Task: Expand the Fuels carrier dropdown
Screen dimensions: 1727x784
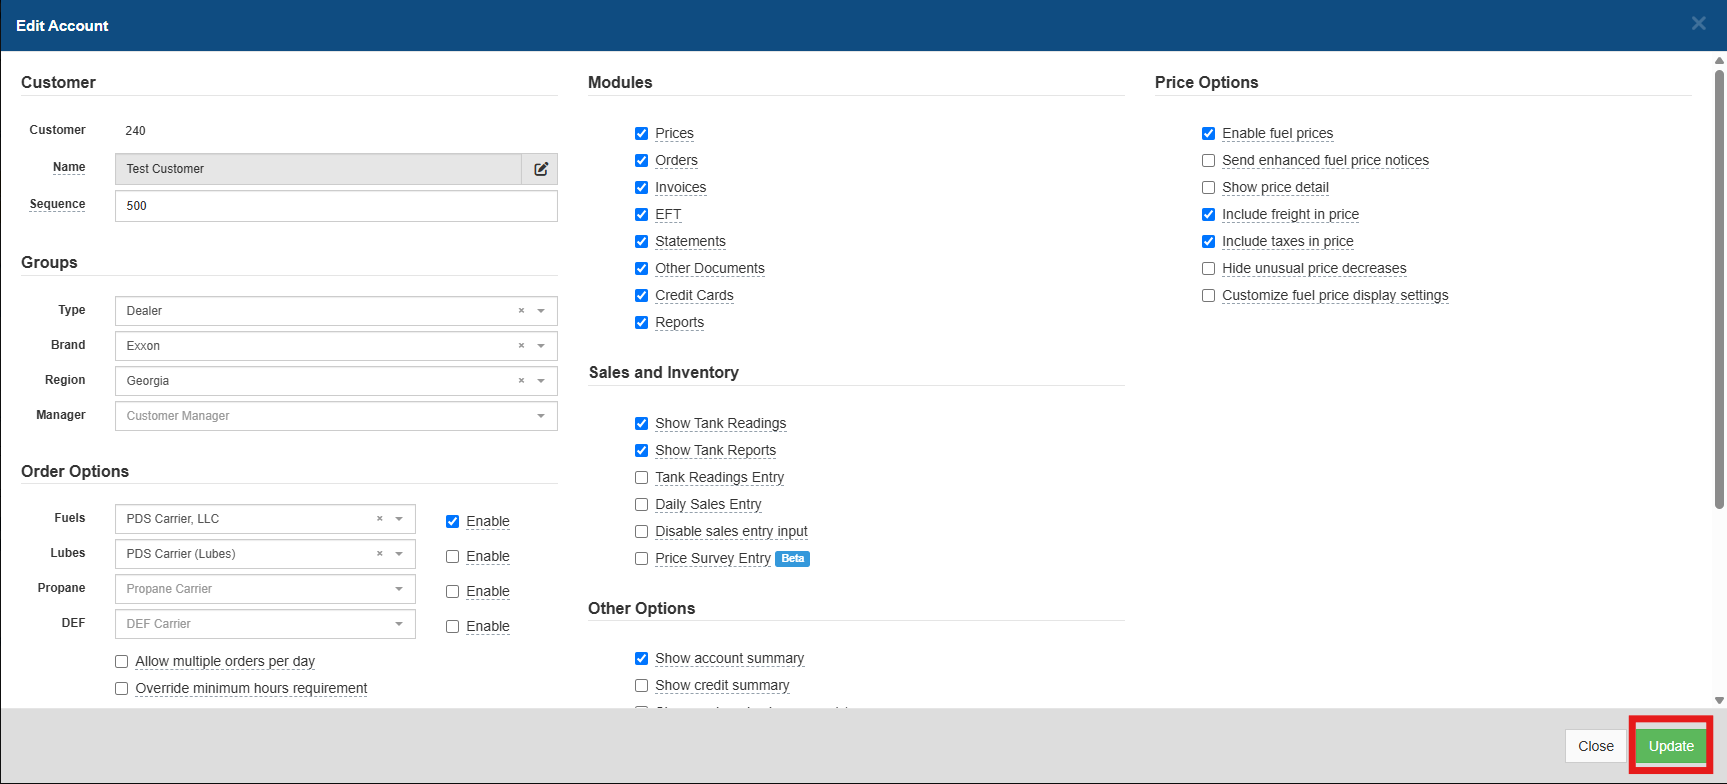Action: [x=399, y=519]
